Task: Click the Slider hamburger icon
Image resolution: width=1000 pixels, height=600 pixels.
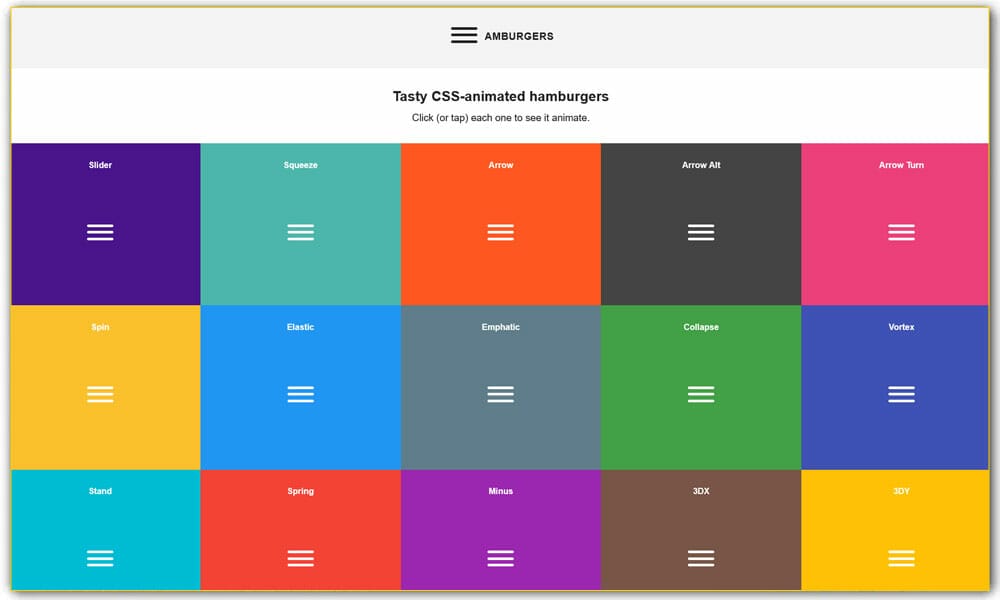Action: coord(100,232)
